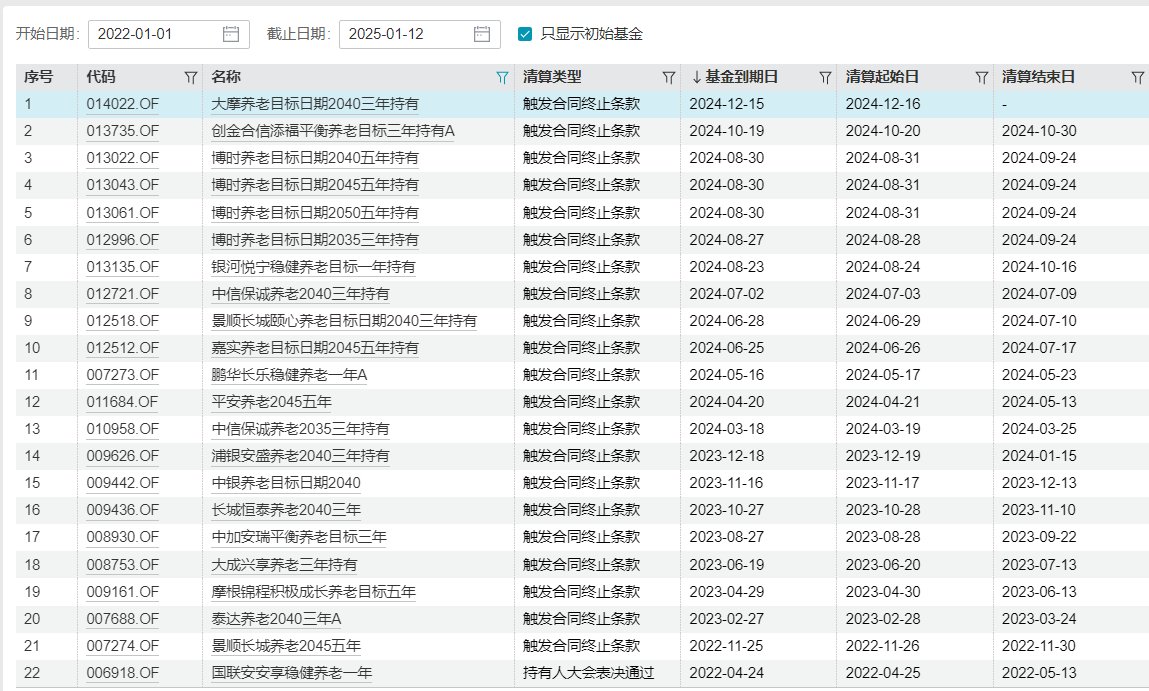Open the end date calendar picker icon
Screen dimensions: 1149x691
(481, 34)
